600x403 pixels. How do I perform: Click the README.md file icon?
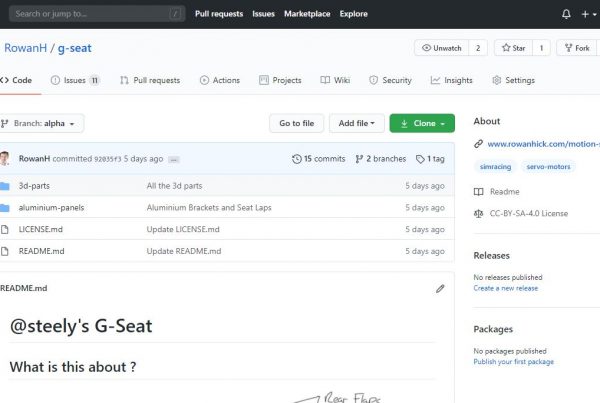click(x=5, y=251)
